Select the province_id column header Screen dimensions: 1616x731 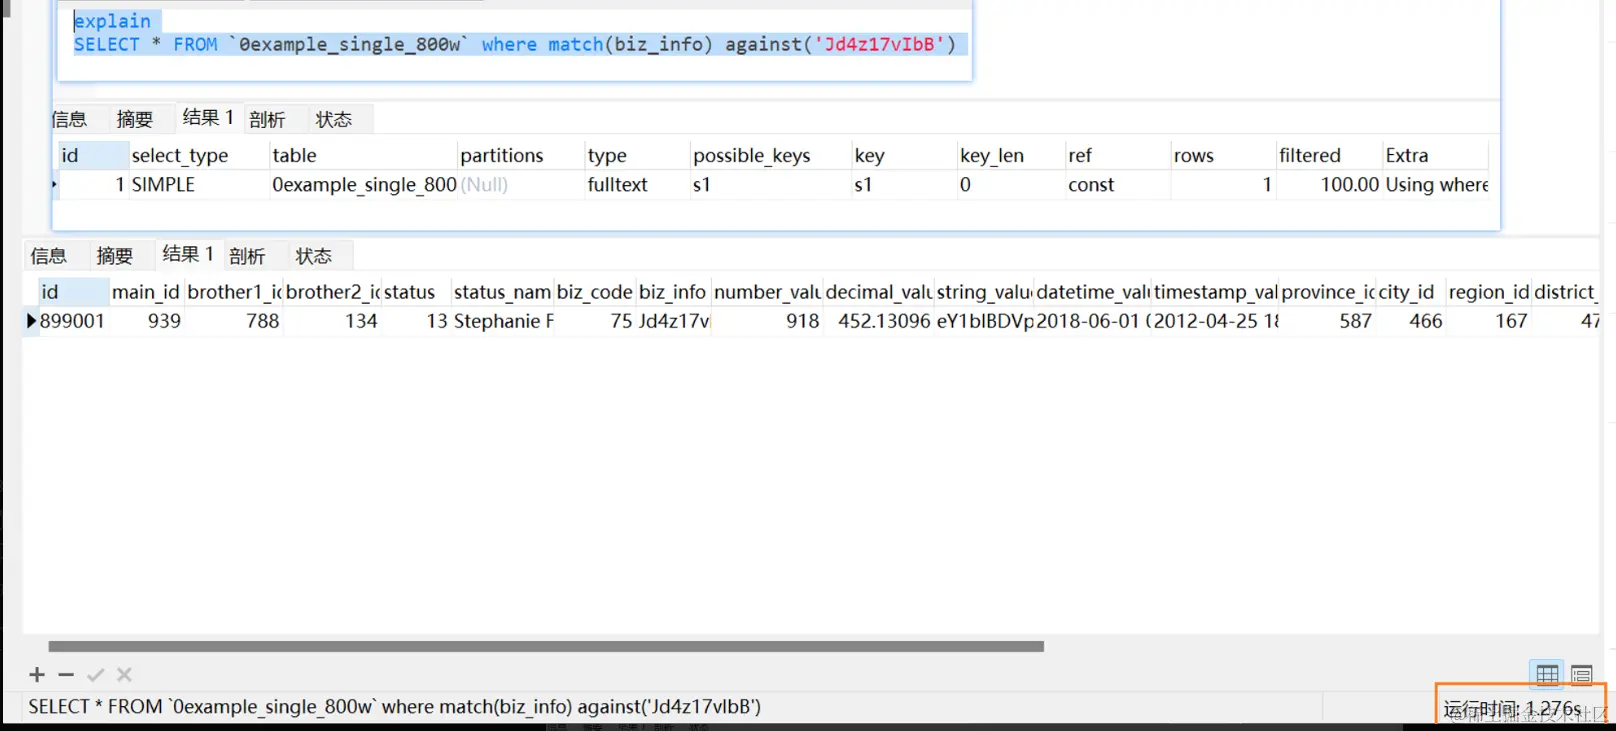pyautogui.click(x=1329, y=292)
